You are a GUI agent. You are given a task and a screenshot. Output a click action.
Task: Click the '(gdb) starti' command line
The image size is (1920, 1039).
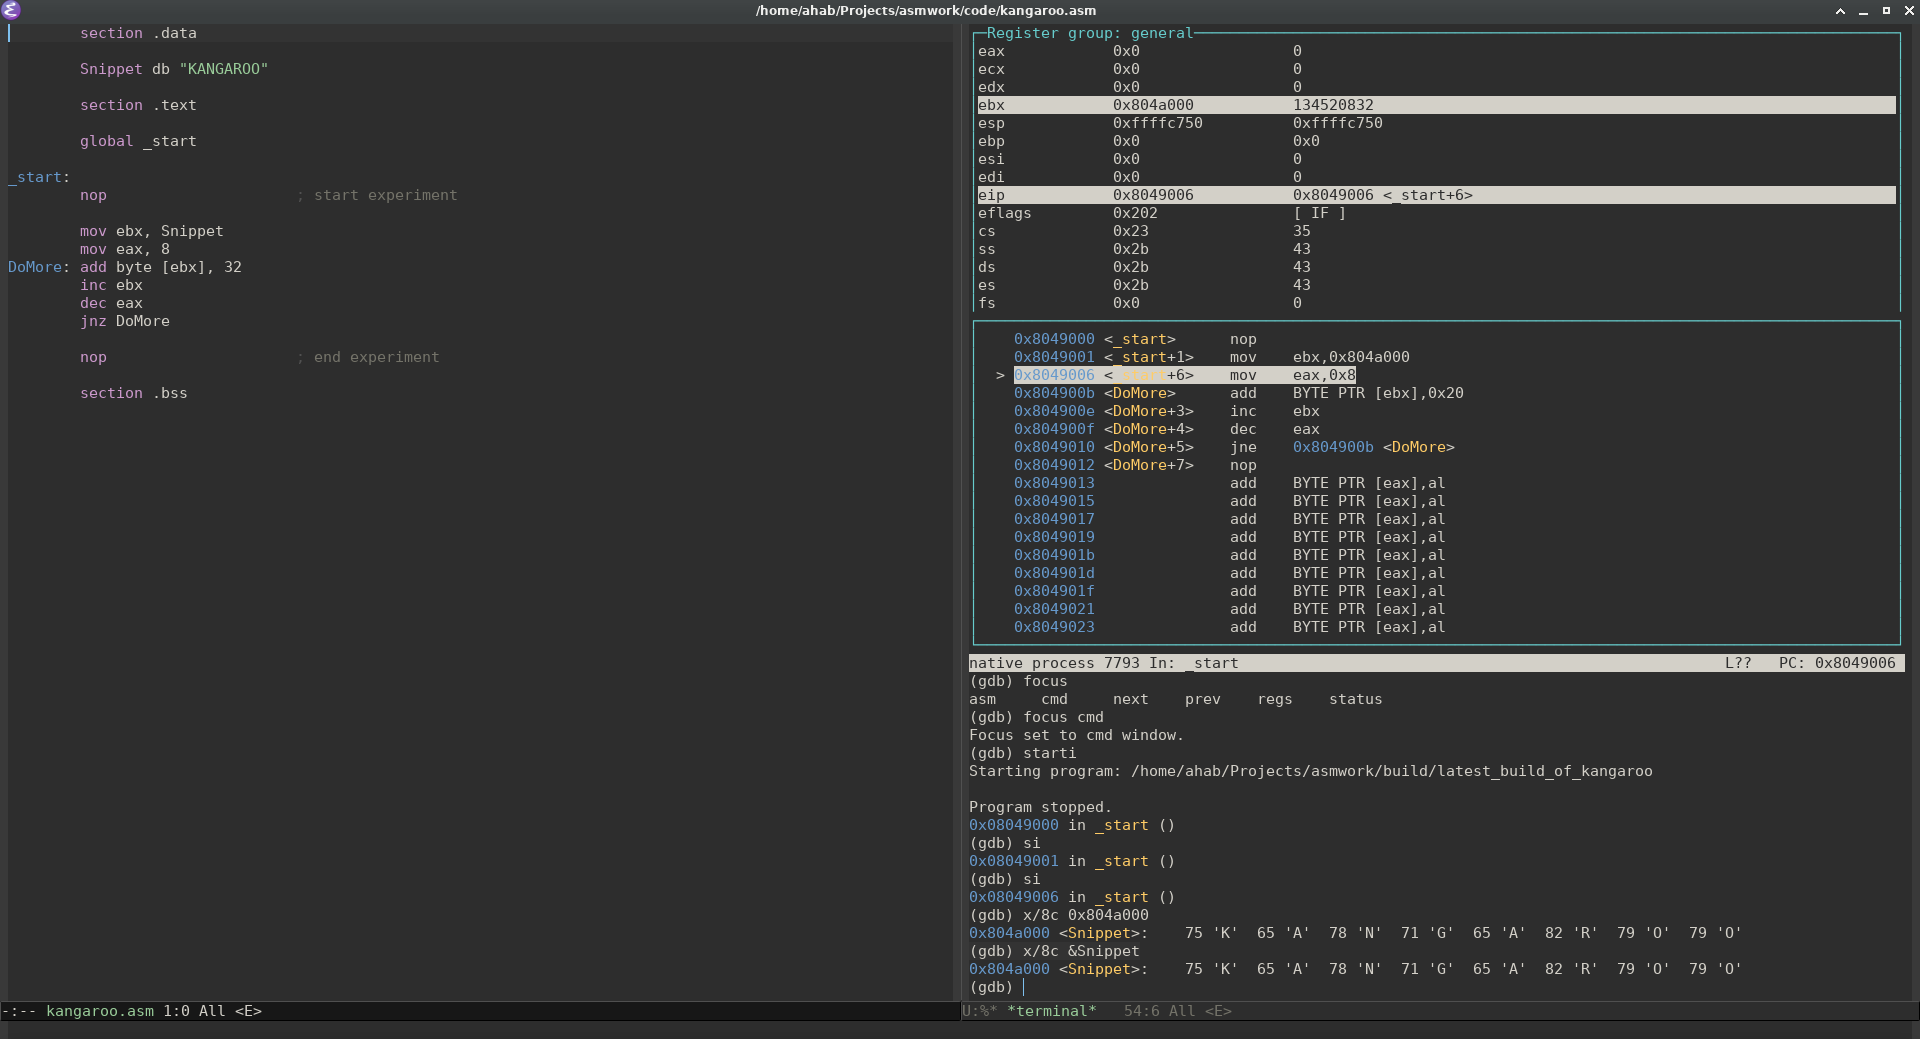[1023, 753]
